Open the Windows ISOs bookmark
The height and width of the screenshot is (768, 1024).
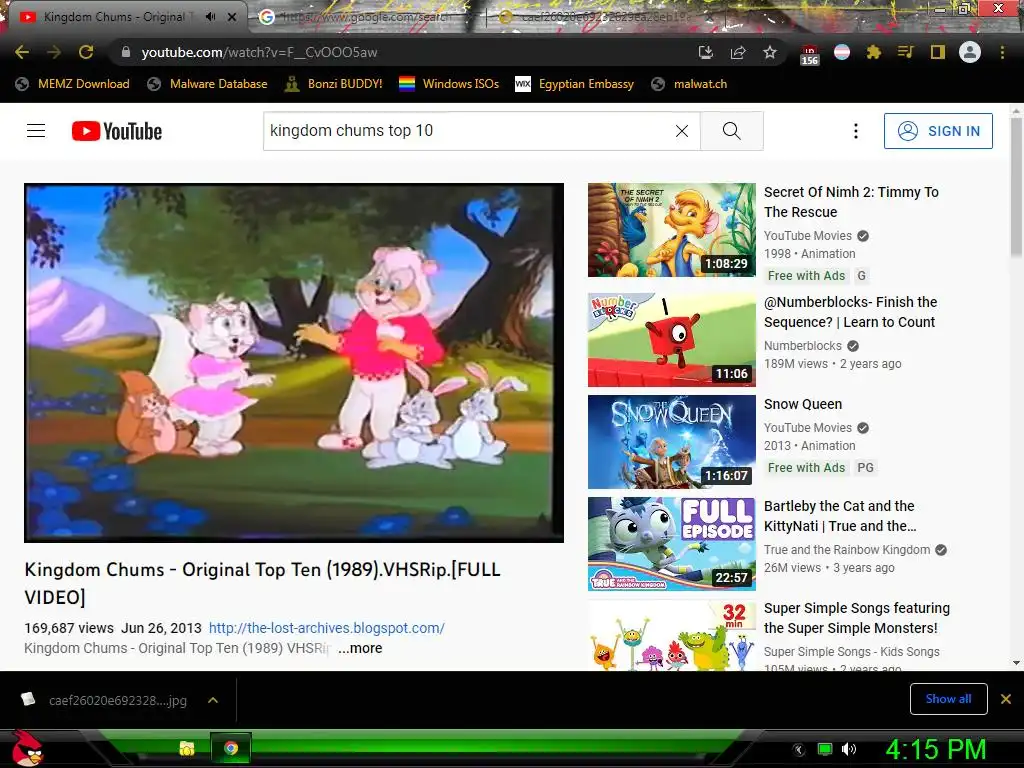[449, 84]
